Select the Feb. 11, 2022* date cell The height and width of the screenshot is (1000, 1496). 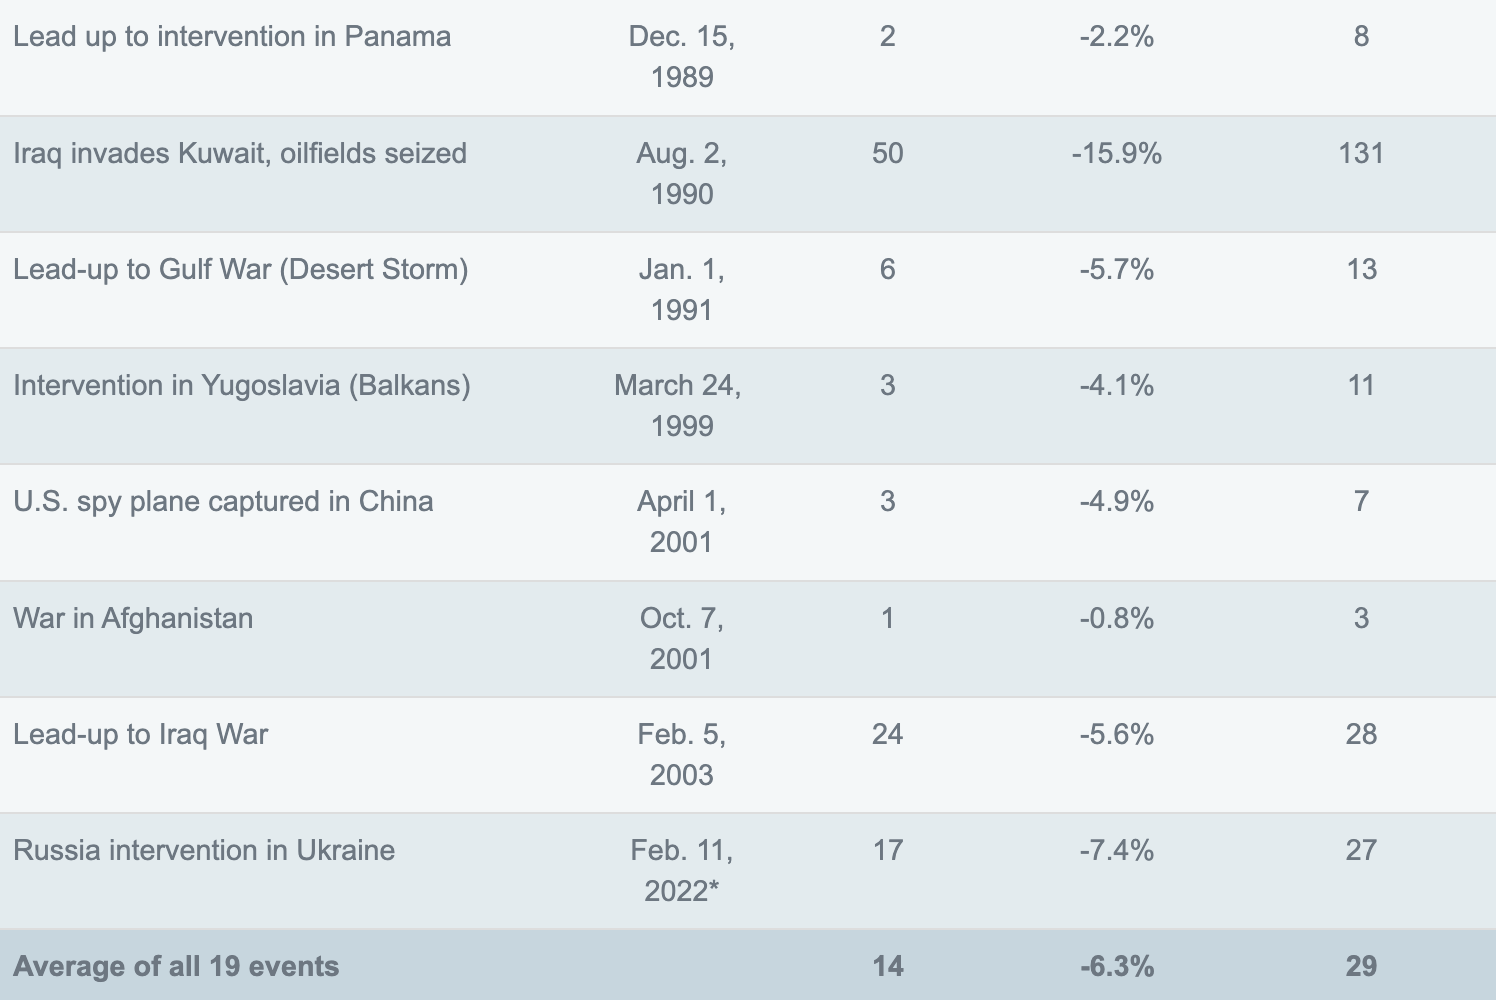pos(682,870)
